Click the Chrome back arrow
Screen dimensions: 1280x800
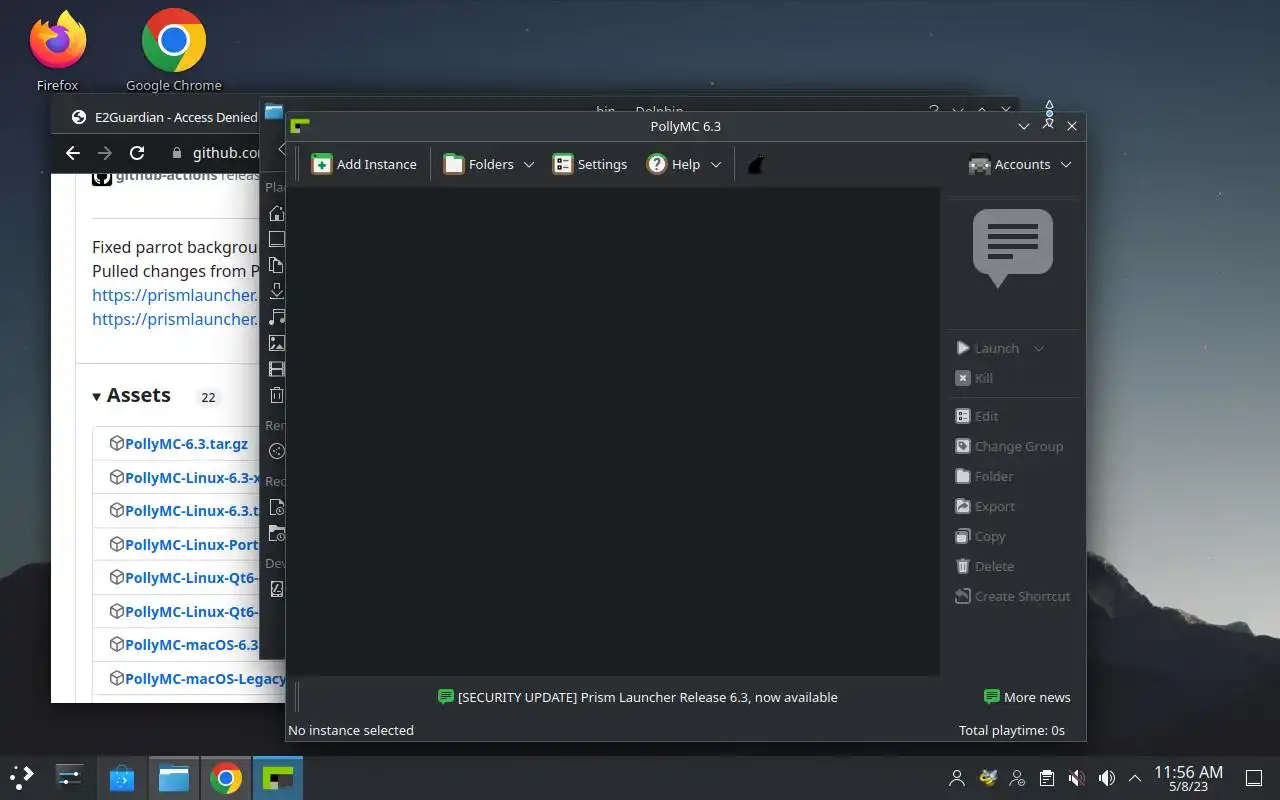pyautogui.click(x=72, y=153)
